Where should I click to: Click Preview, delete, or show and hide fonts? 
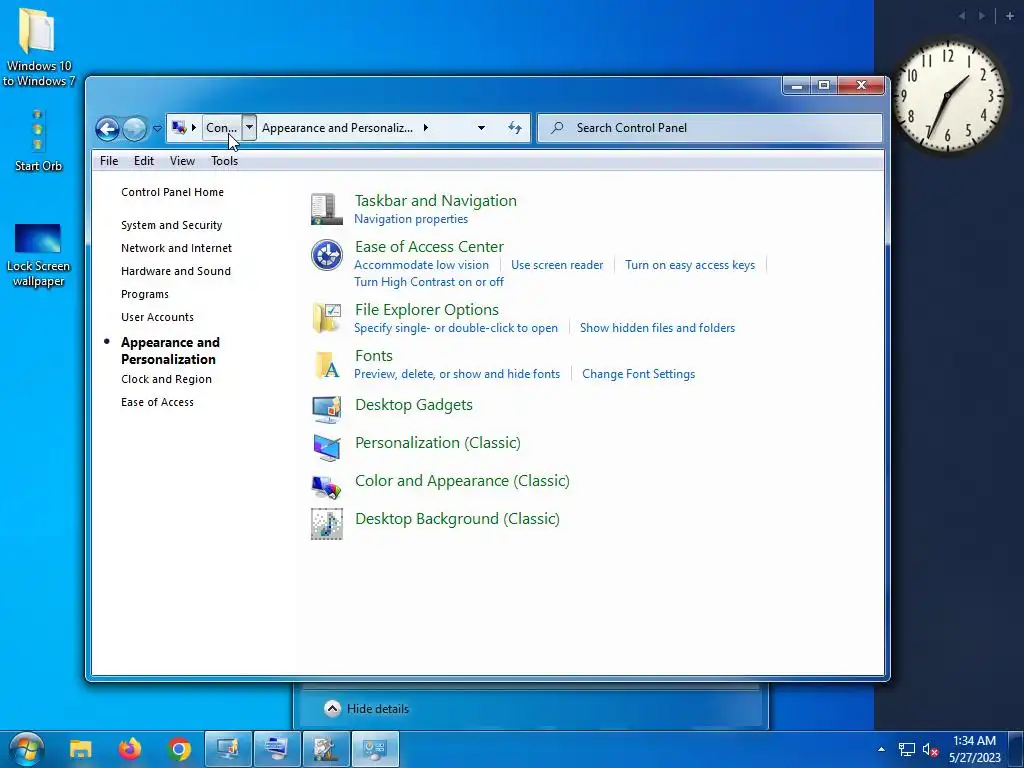pyautogui.click(x=457, y=374)
